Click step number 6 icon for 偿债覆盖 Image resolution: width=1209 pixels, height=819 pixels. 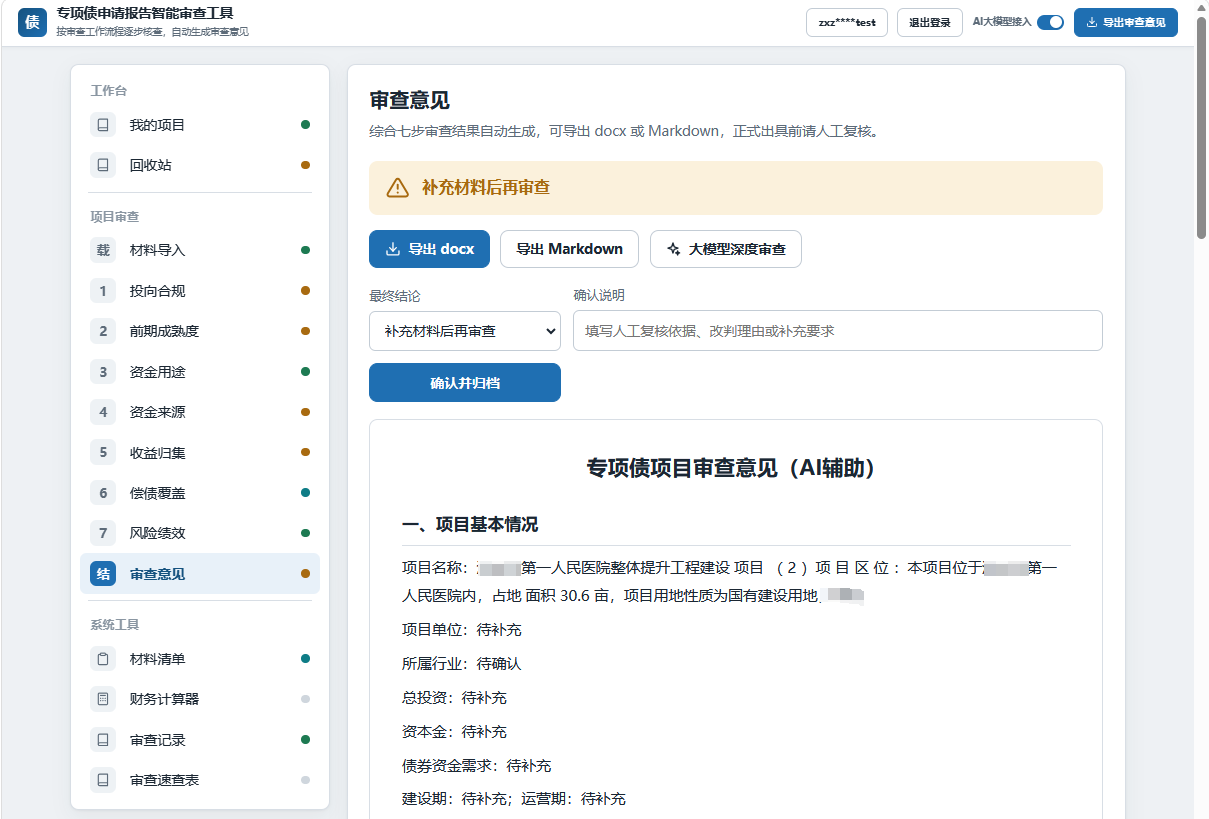coord(103,493)
